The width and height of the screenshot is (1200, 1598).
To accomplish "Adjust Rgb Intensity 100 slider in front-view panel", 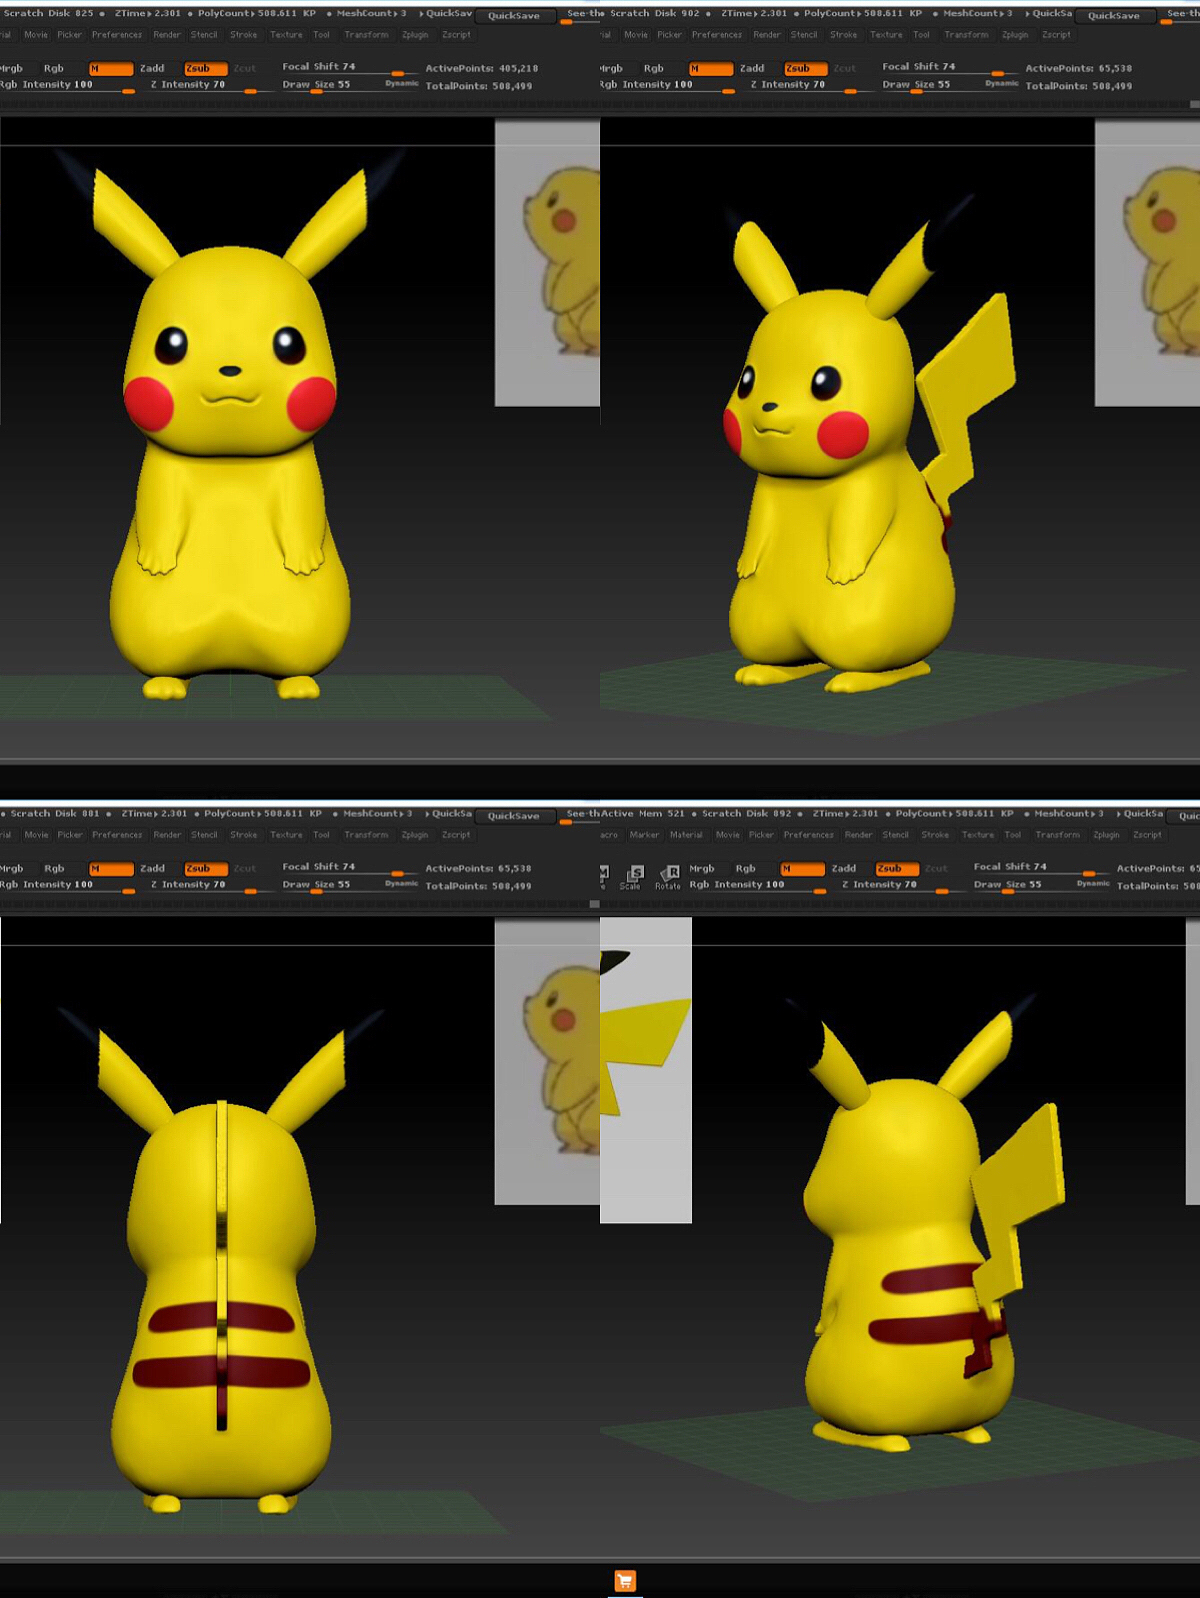I will 67,86.
